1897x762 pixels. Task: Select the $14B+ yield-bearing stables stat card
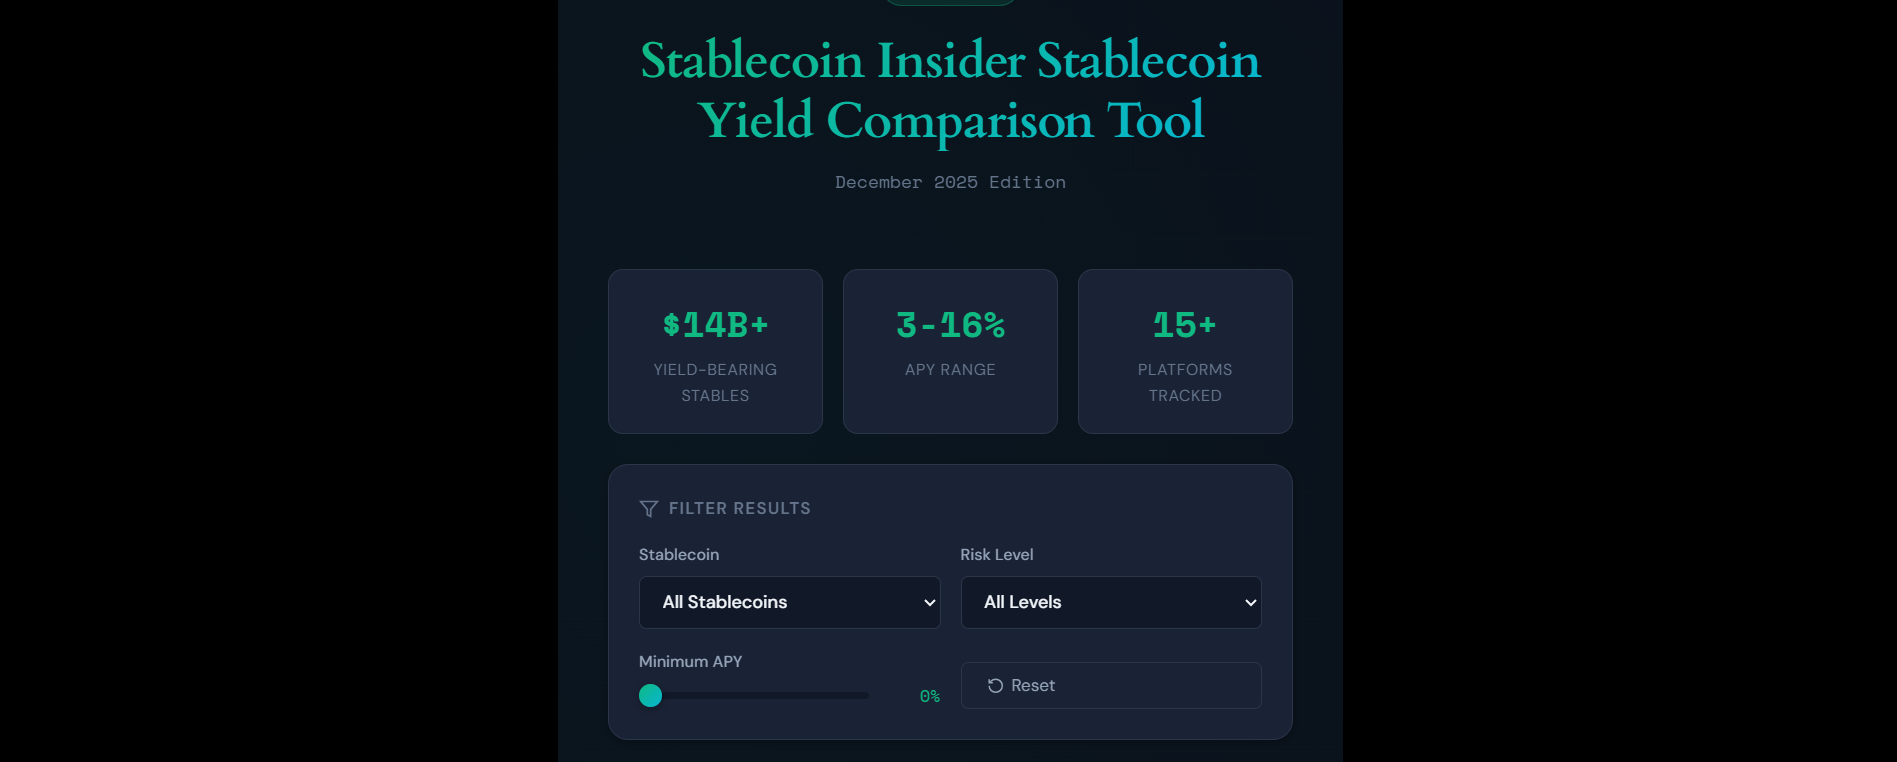click(x=714, y=351)
